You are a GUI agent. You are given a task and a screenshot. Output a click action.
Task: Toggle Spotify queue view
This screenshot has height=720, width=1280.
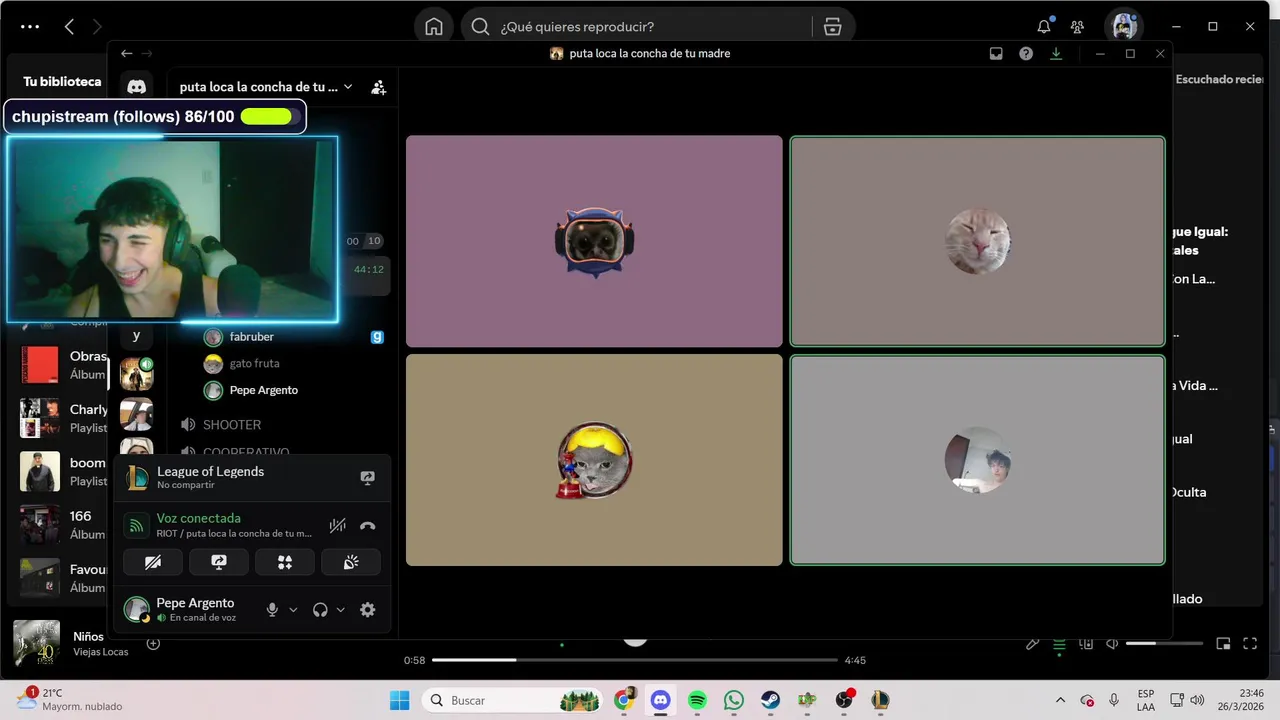pyautogui.click(x=1059, y=645)
